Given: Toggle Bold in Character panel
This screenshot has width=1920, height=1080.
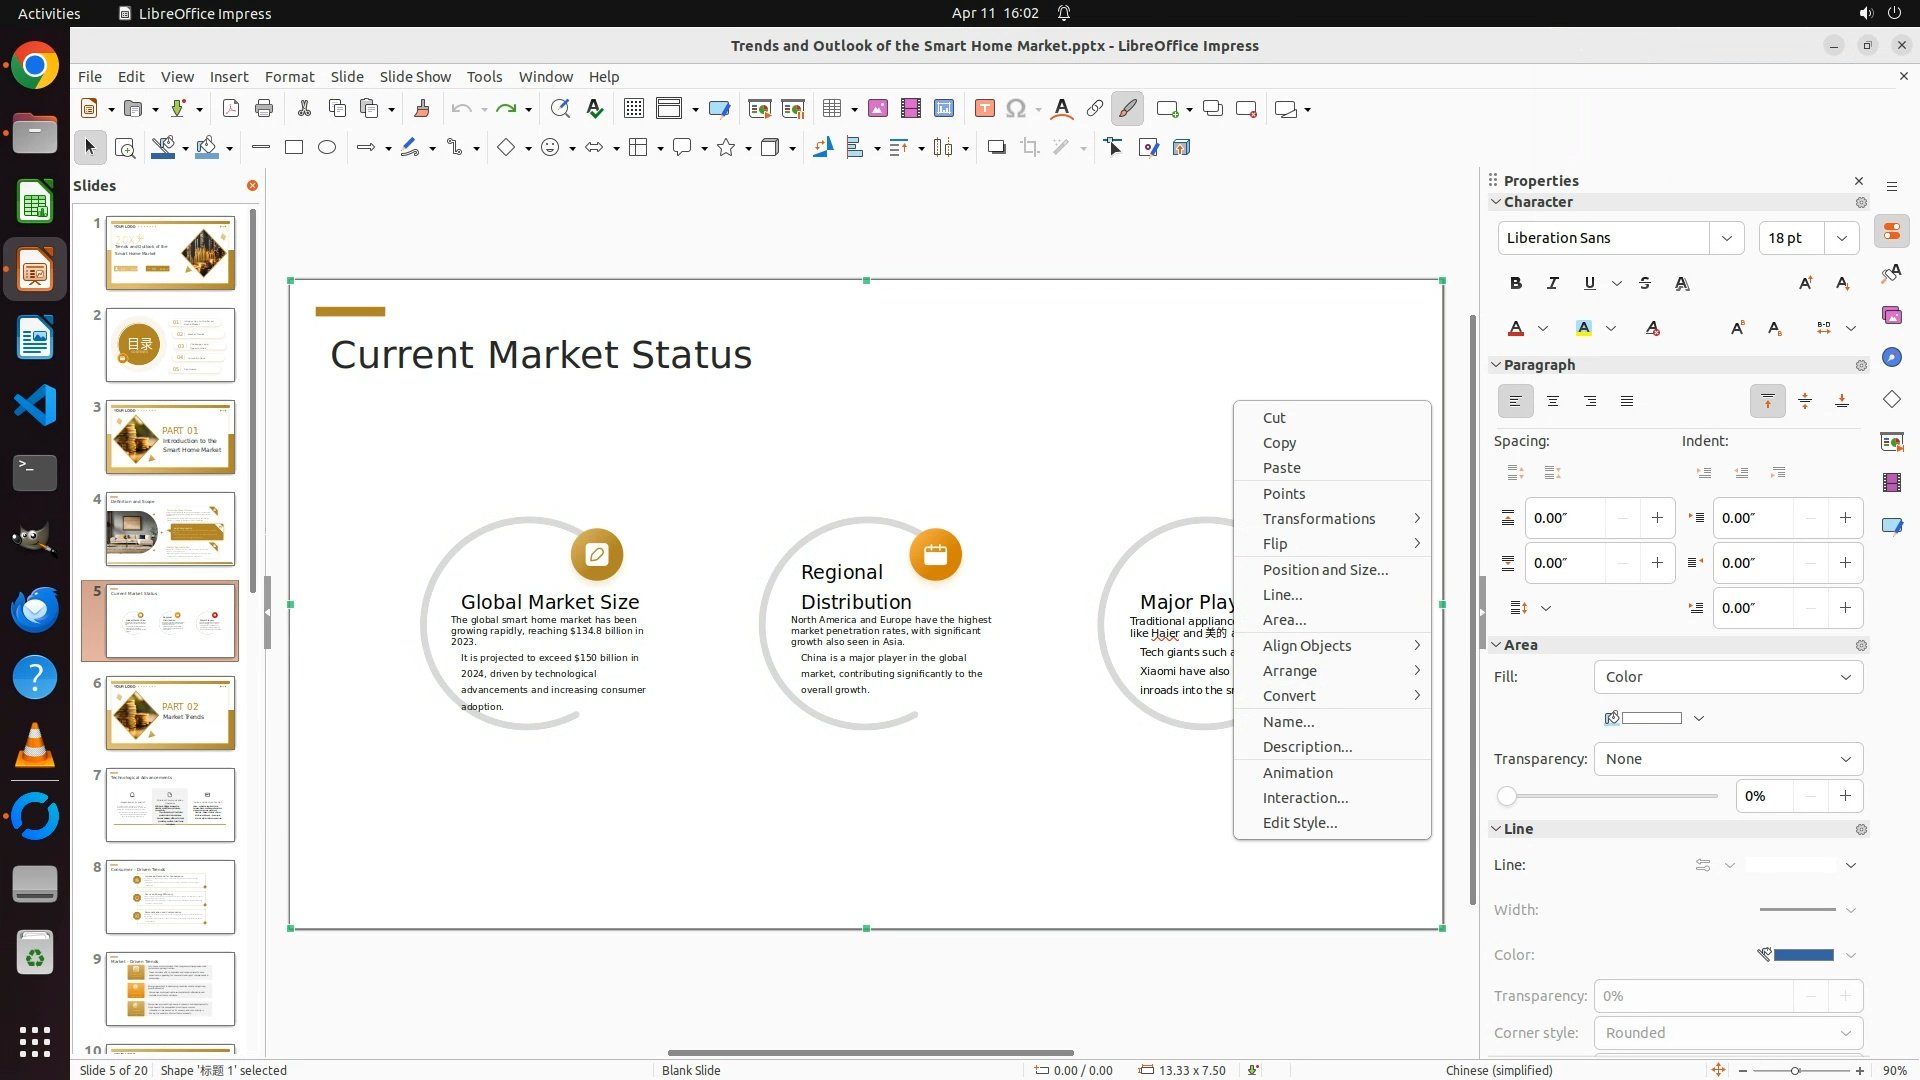Looking at the screenshot, I should [1516, 283].
